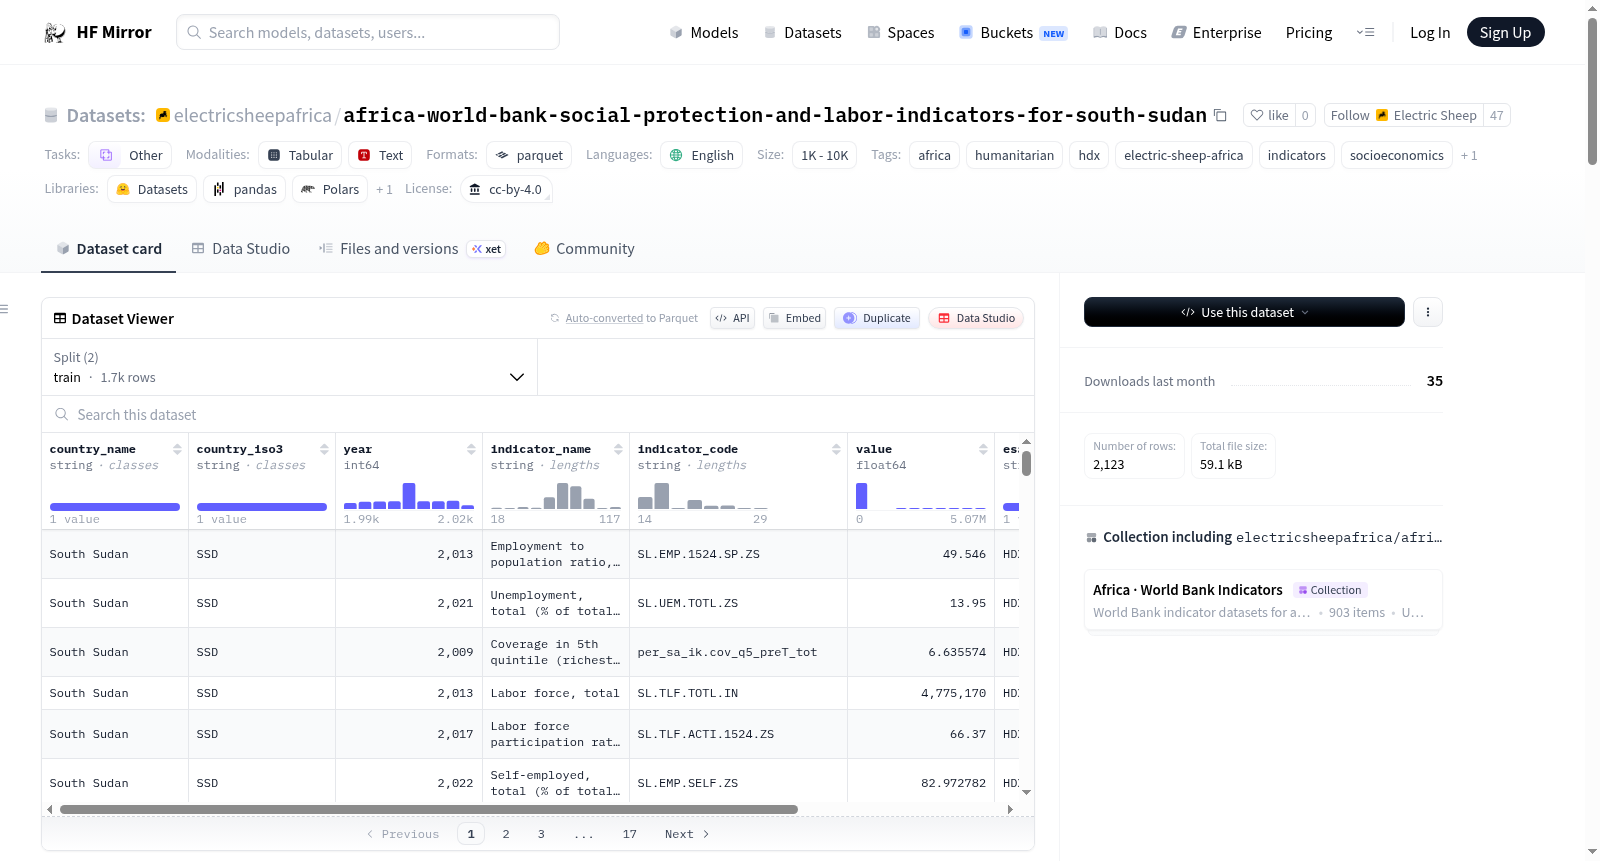Open the Community tab
The image size is (1600, 861).
pos(585,249)
